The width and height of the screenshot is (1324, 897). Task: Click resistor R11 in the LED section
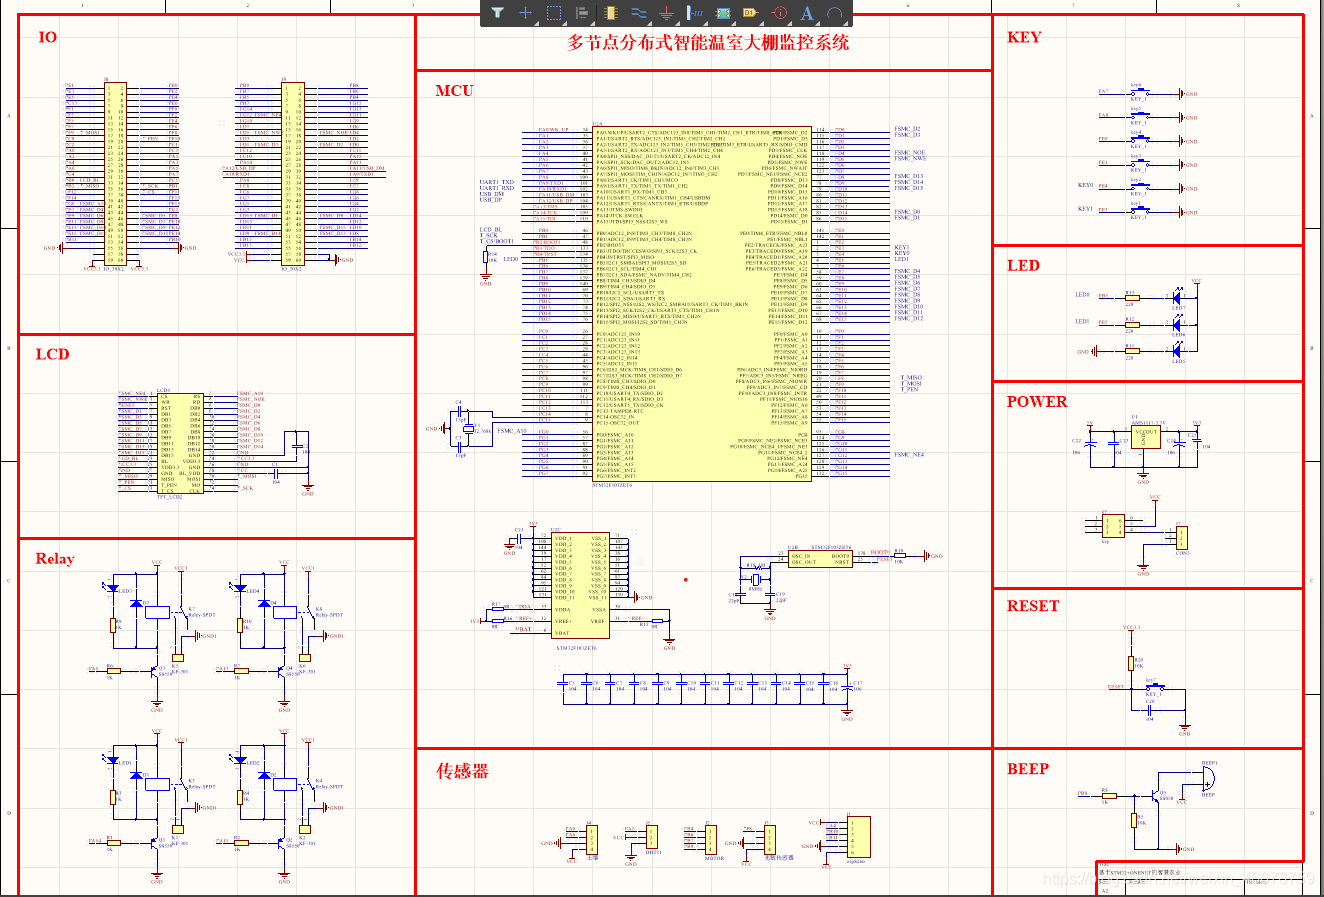[1133, 351]
